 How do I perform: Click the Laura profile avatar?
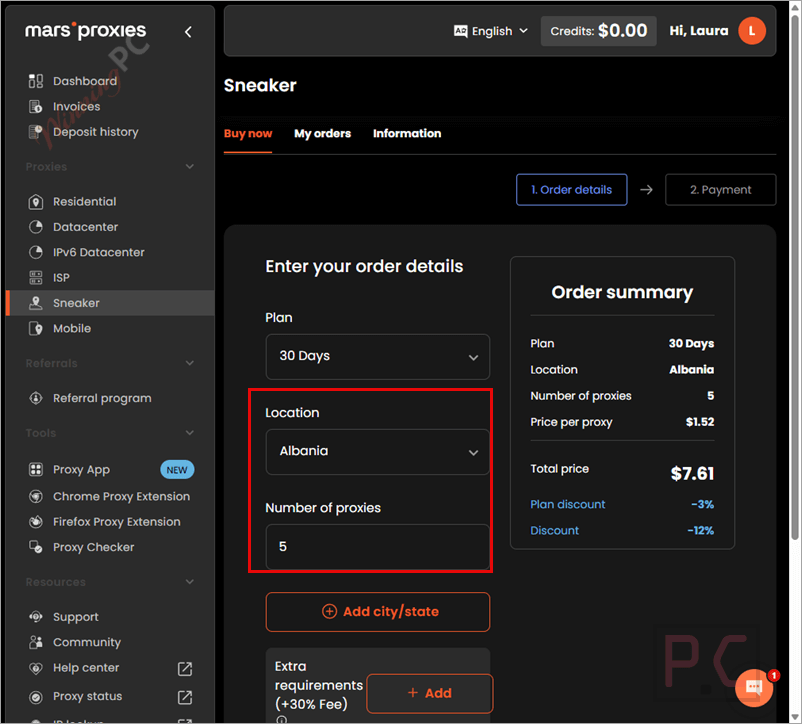pos(752,31)
